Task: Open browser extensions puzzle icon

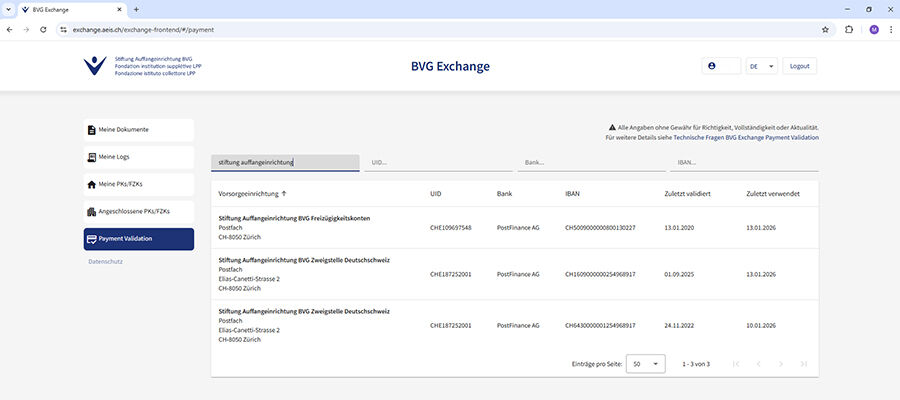Action: (x=849, y=30)
